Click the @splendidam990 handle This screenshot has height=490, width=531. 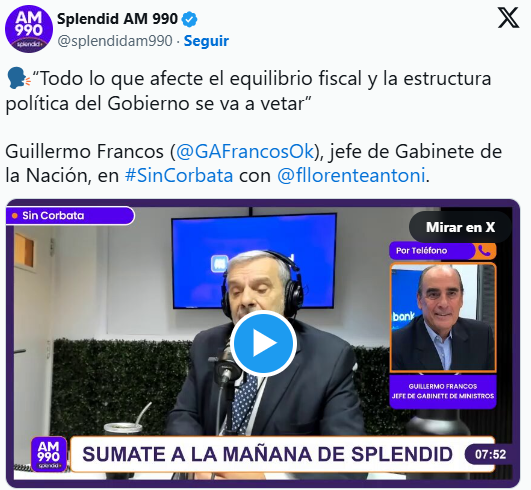(115, 41)
